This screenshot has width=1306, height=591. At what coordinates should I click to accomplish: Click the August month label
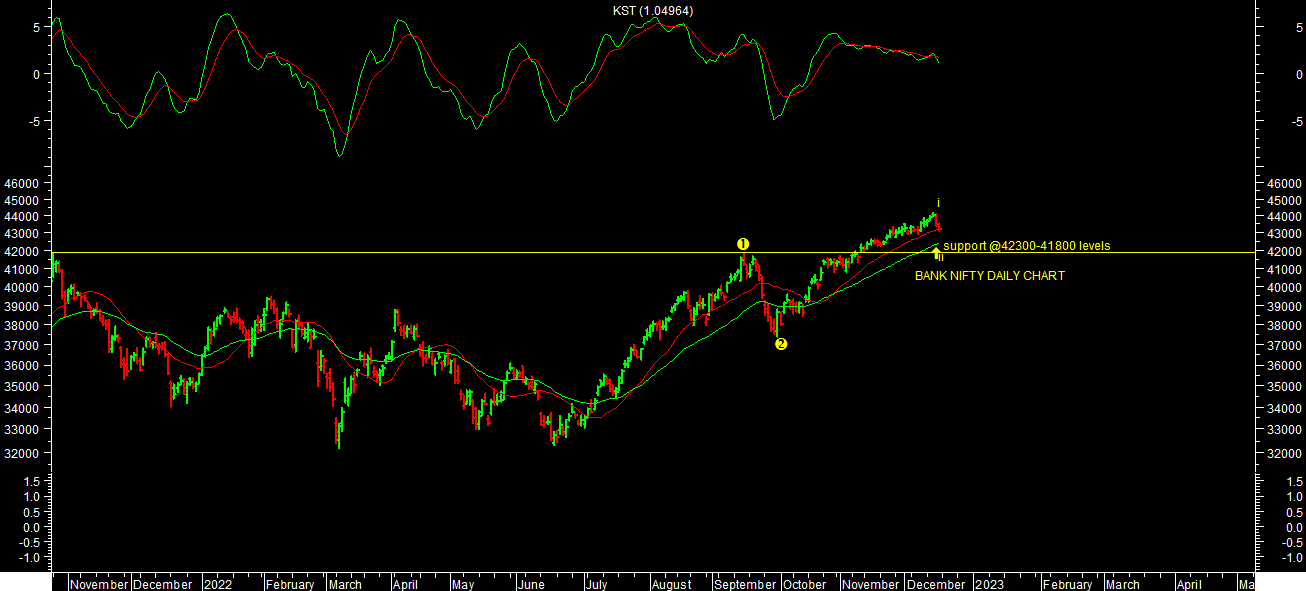coord(671,585)
